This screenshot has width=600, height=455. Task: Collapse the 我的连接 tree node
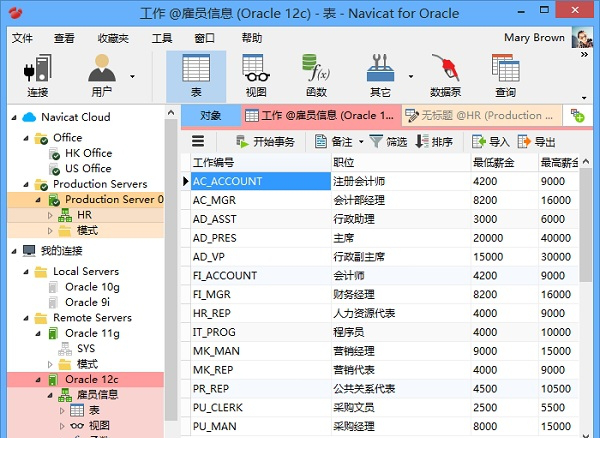point(14,251)
